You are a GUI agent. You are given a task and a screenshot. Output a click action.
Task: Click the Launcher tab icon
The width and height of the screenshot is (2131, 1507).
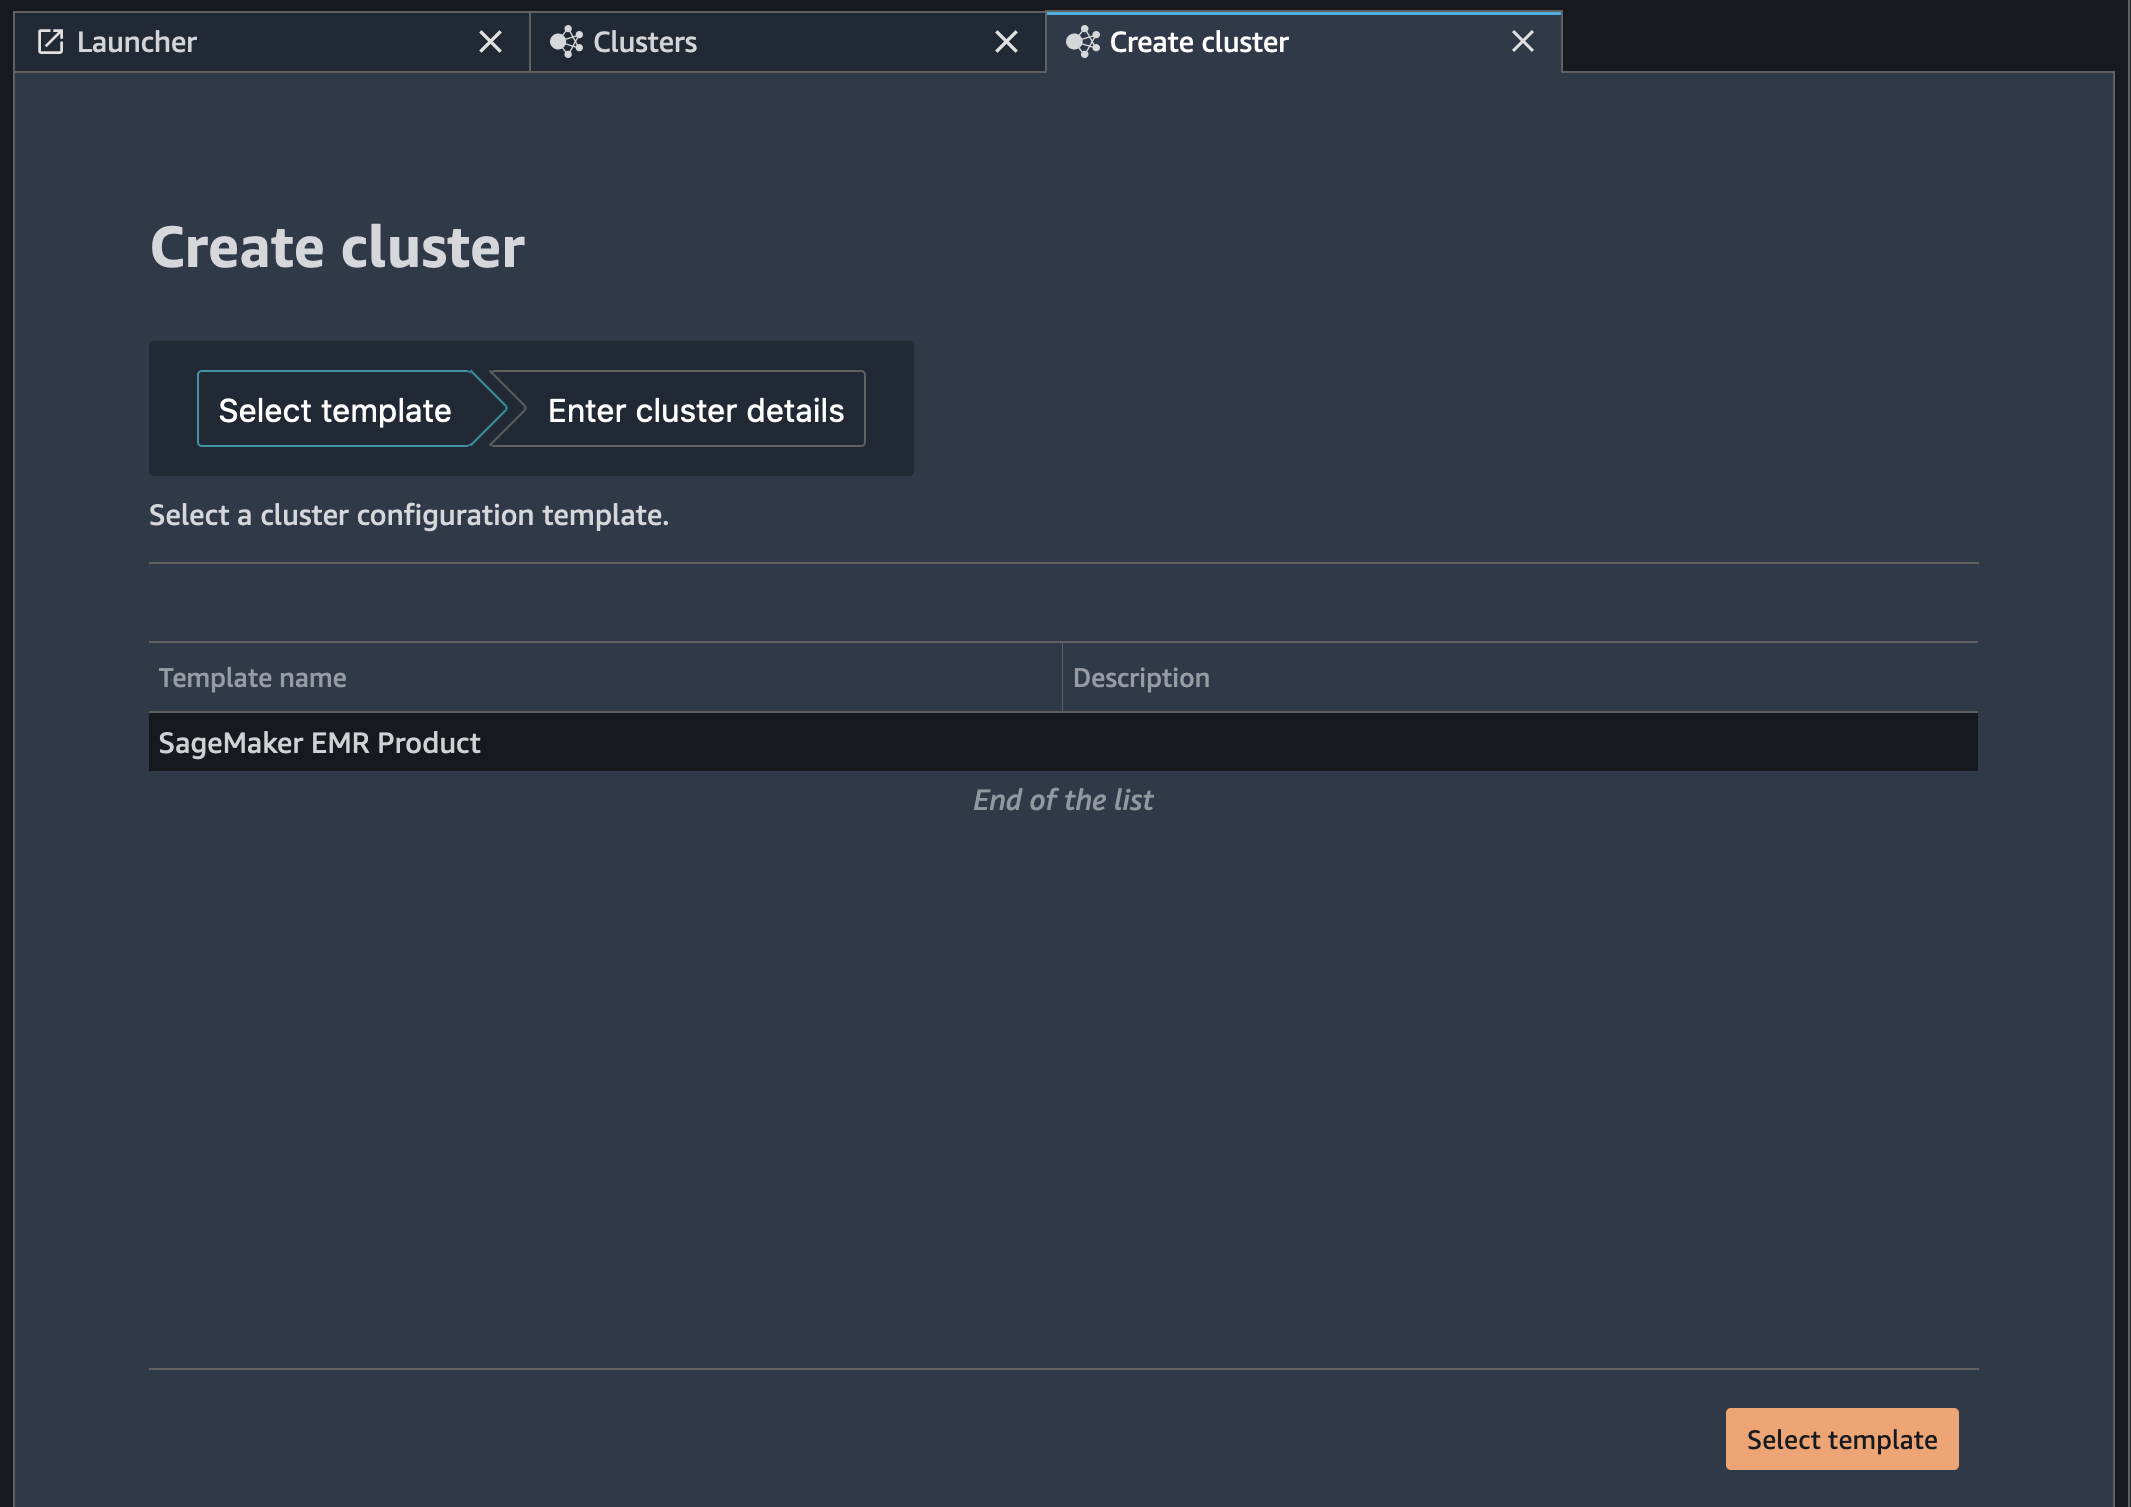tap(50, 42)
